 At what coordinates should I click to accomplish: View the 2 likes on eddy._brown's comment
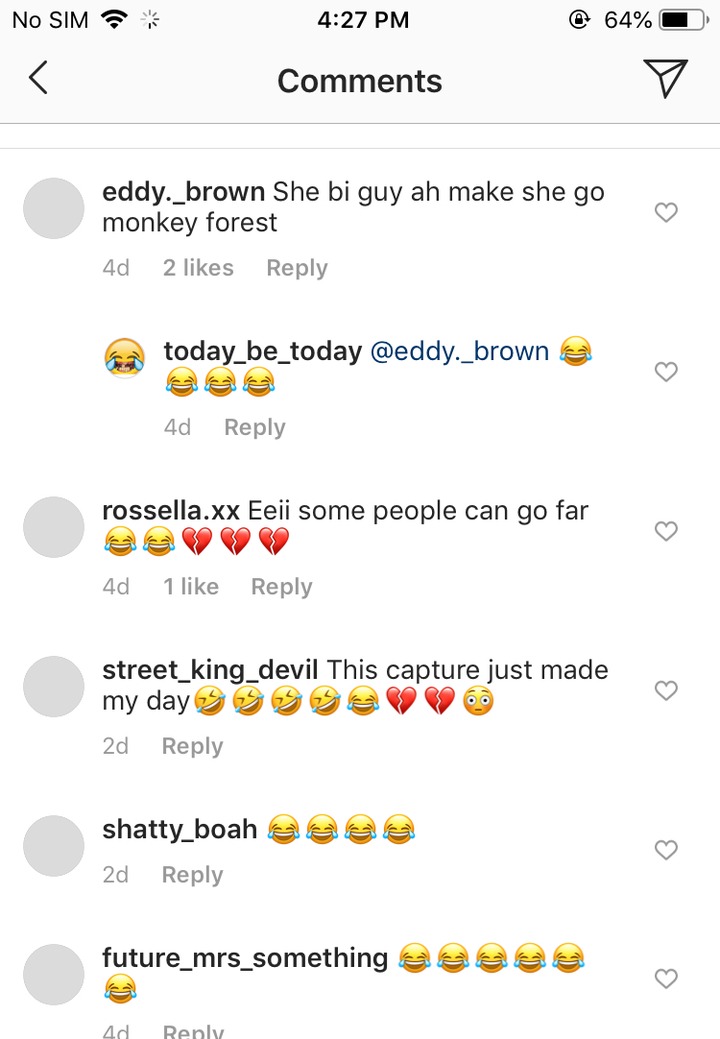click(198, 268)
